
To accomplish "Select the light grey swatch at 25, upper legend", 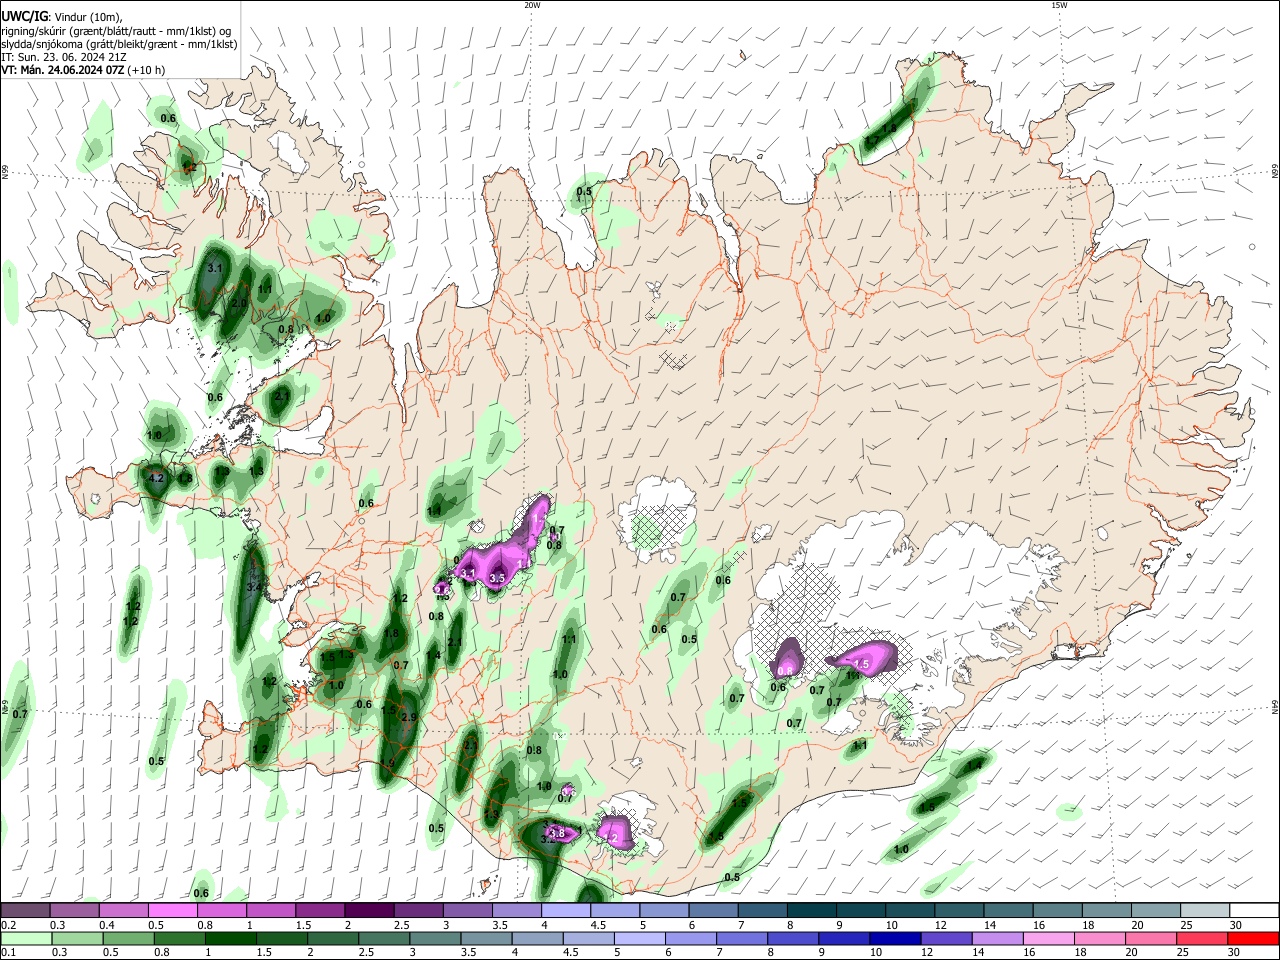I will coord(1205,910).
